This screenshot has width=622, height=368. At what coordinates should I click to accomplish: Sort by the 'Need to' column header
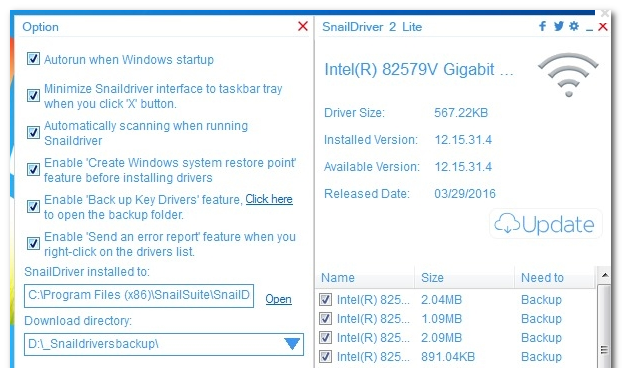click(x=555, y=278)
